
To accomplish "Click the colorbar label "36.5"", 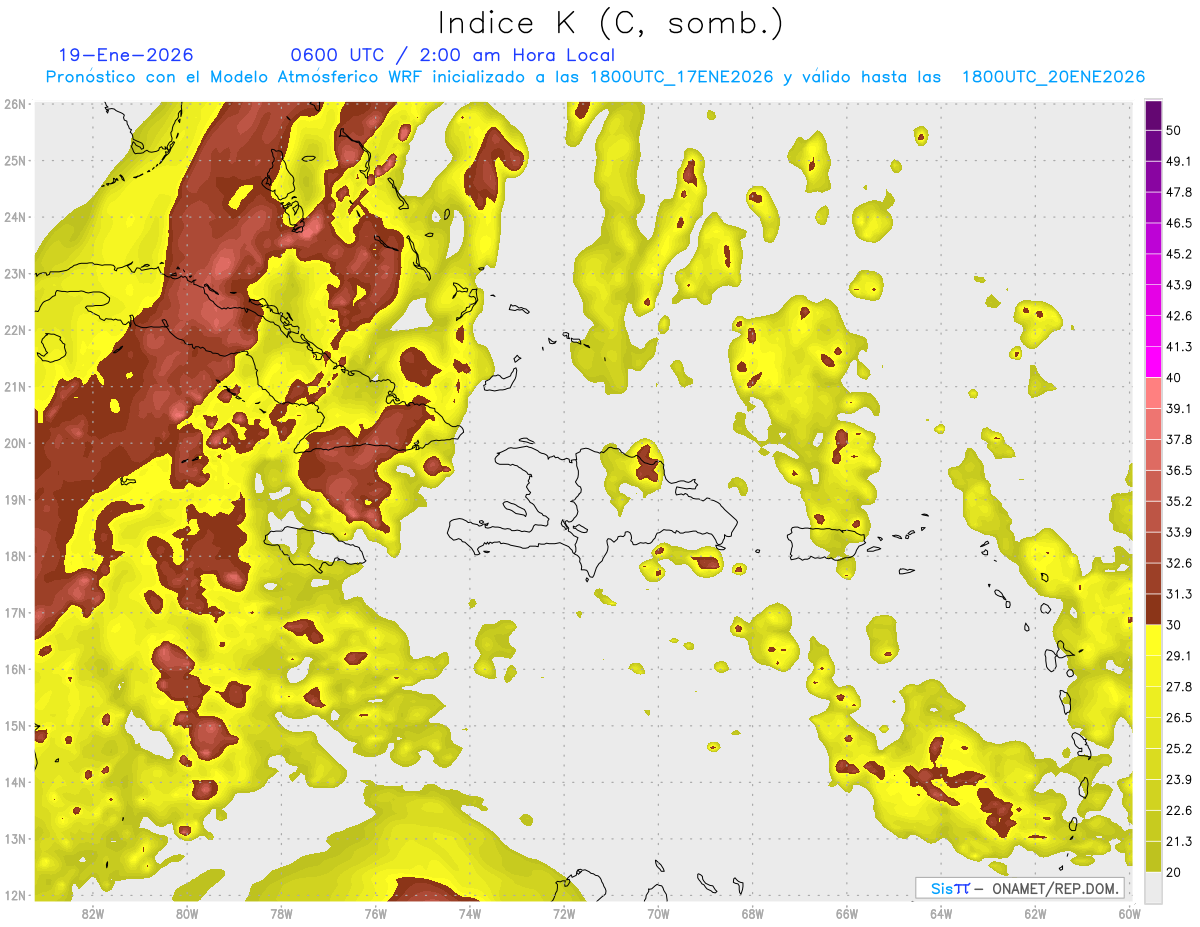I will tap(1179, 471).
